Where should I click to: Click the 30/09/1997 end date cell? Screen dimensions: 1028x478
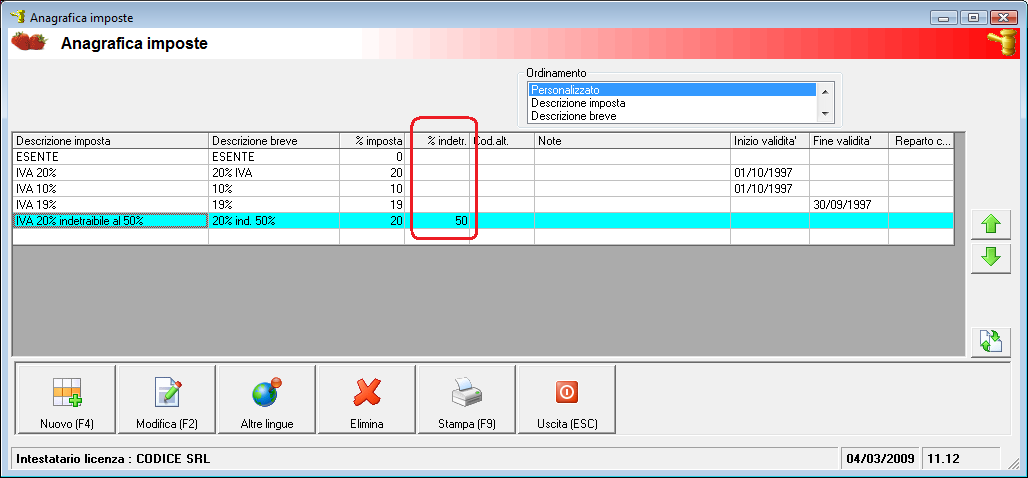(848, 205)
